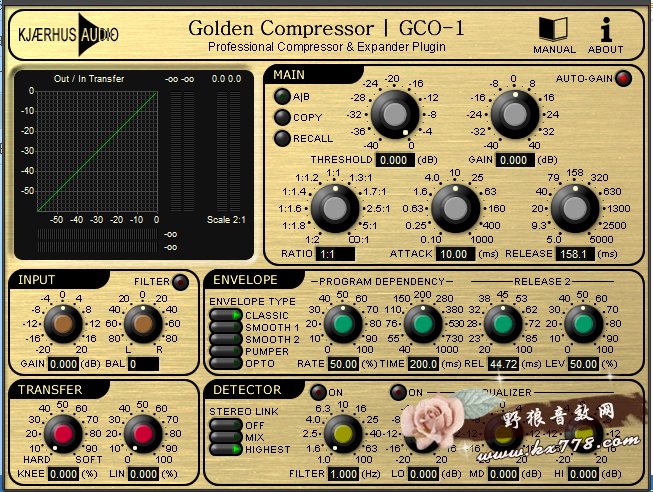Click the MD equalizer value field
The width and height of the screenshot is (653, 492).
[503, 474]
